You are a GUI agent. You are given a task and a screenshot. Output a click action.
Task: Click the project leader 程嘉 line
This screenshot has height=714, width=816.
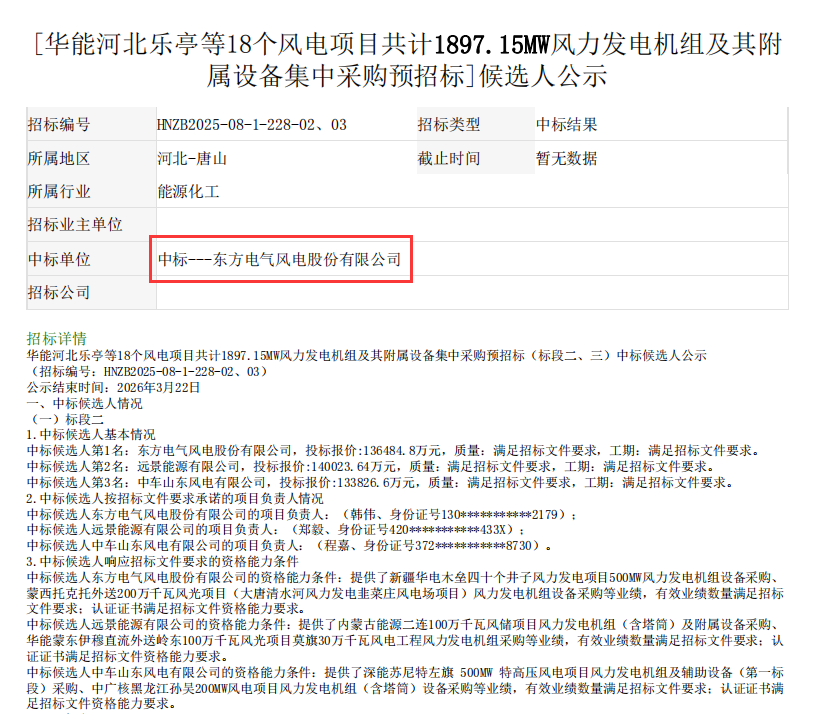click(289, 546)
